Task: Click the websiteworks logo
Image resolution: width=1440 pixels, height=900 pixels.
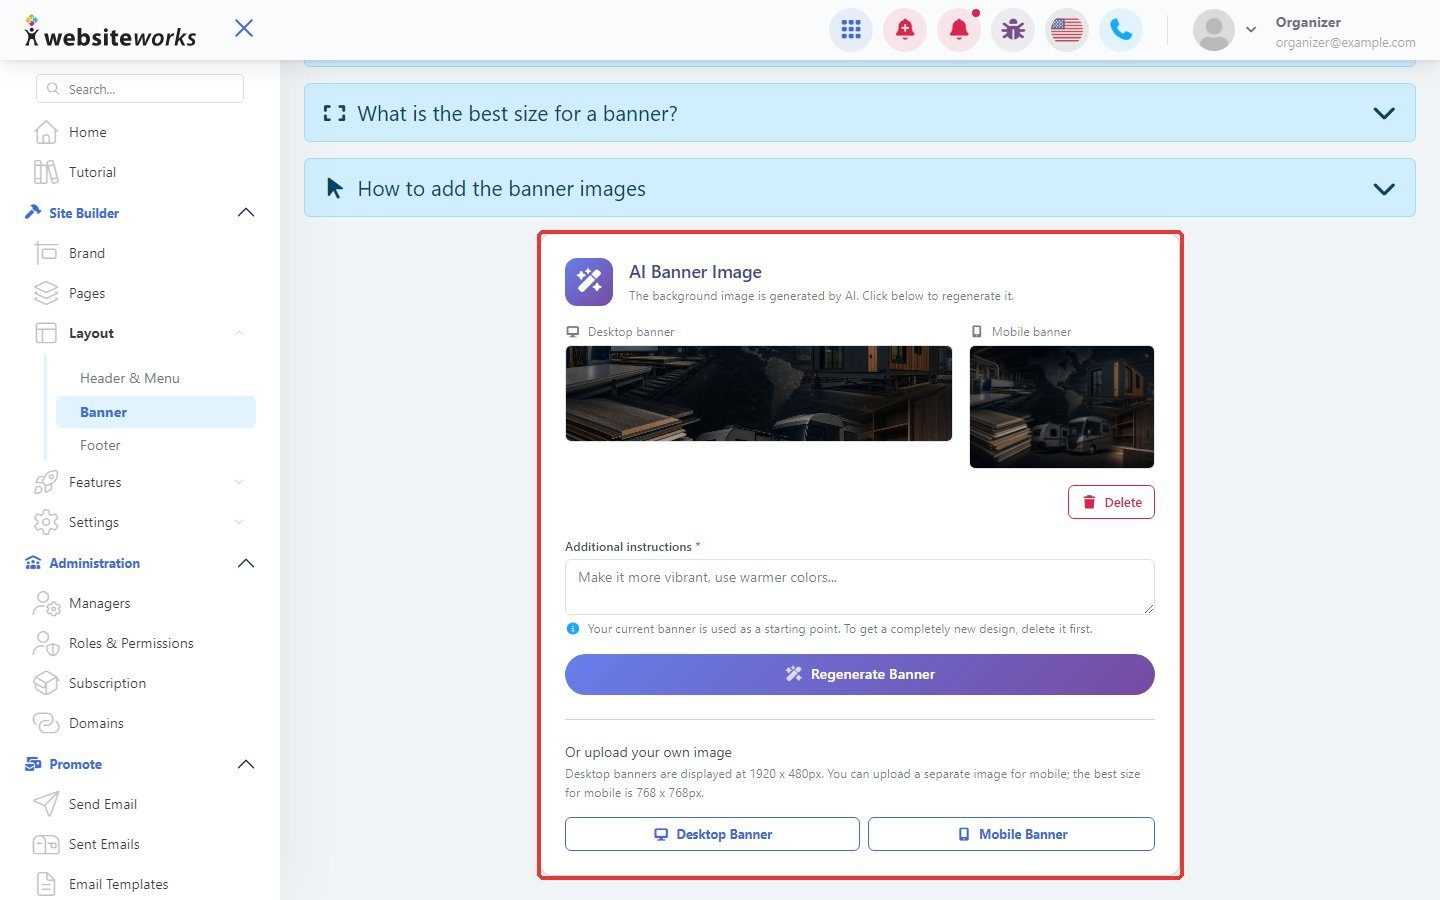Action: coord(110,32)
